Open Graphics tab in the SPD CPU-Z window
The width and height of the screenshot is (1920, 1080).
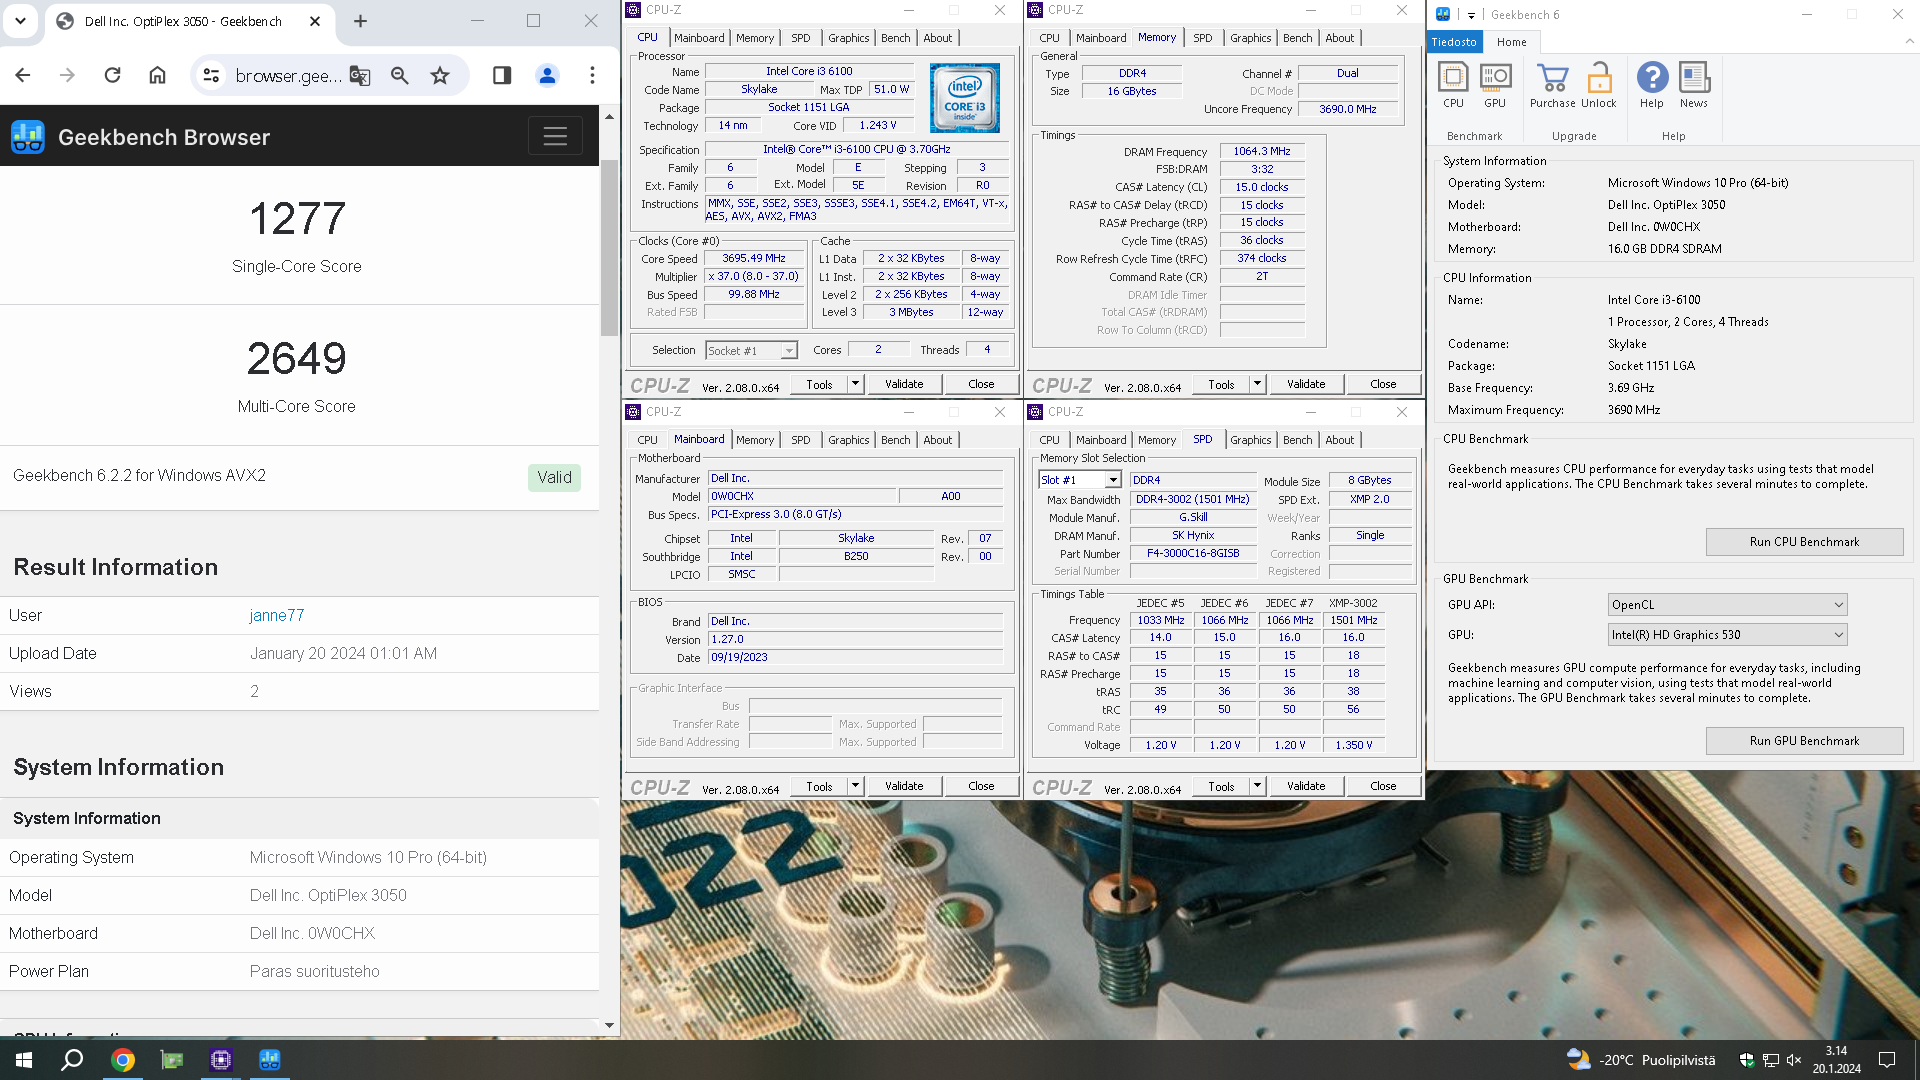(1251, 440)
